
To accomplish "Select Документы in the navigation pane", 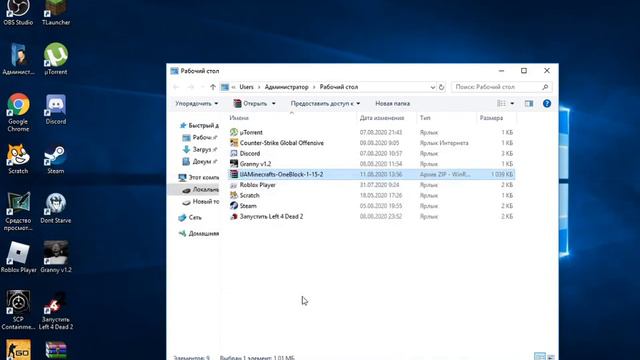I will point(200,162).
